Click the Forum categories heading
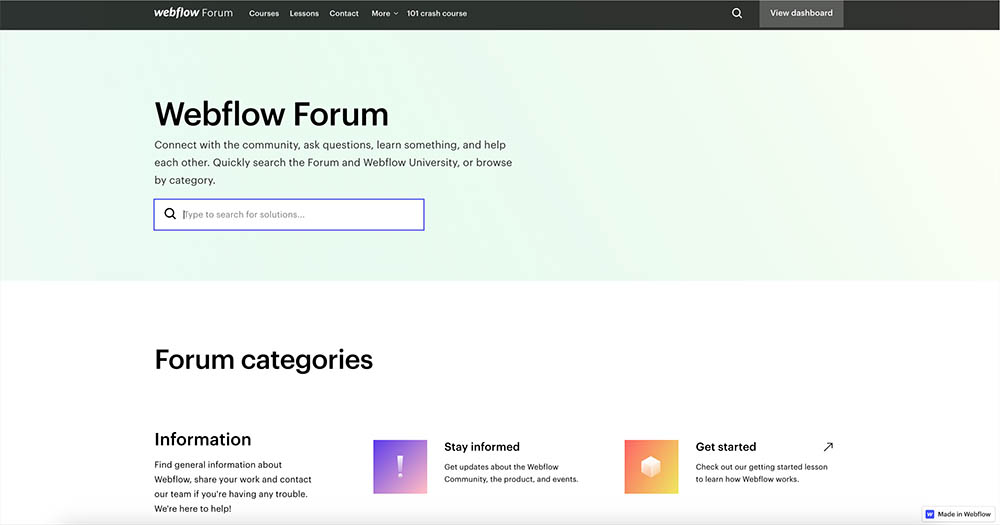Viewport: 1000px width, 525px height. click(263, 360)
